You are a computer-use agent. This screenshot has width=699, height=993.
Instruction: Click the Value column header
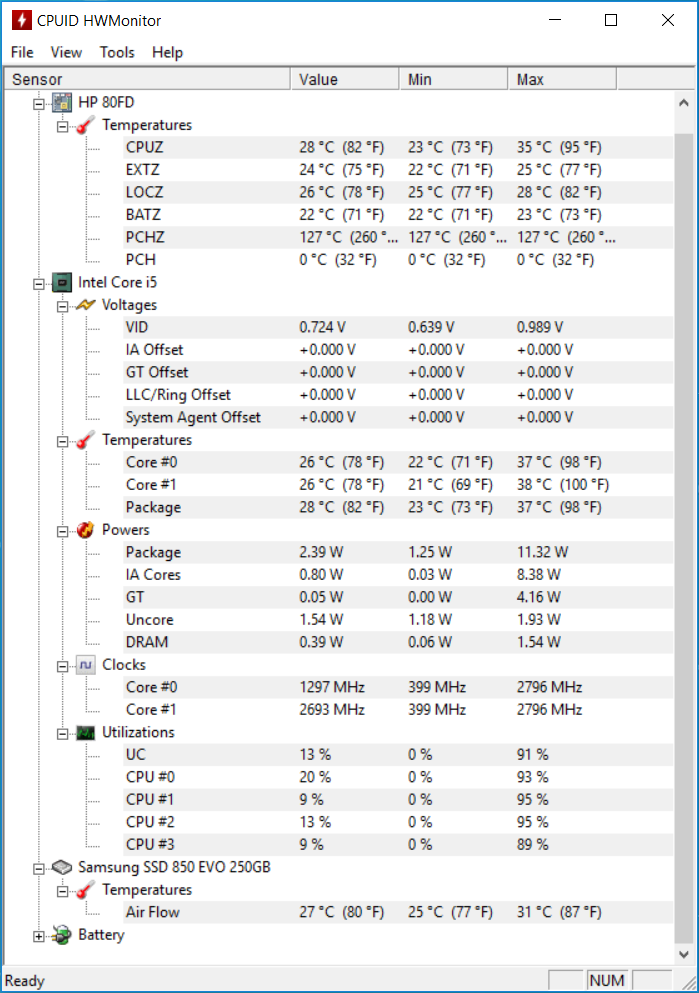pyautogui.click(x=345, y=79)
